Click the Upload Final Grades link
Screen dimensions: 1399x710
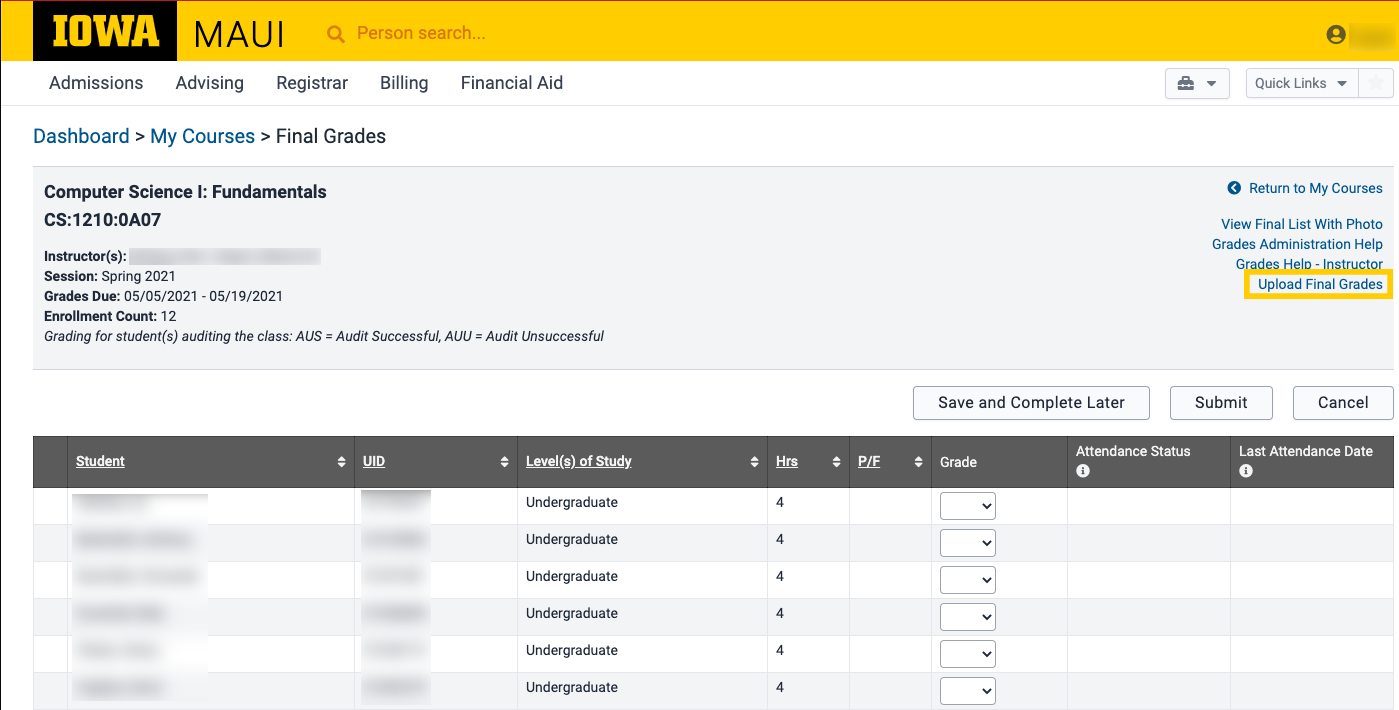click(x=1320, y=285)
